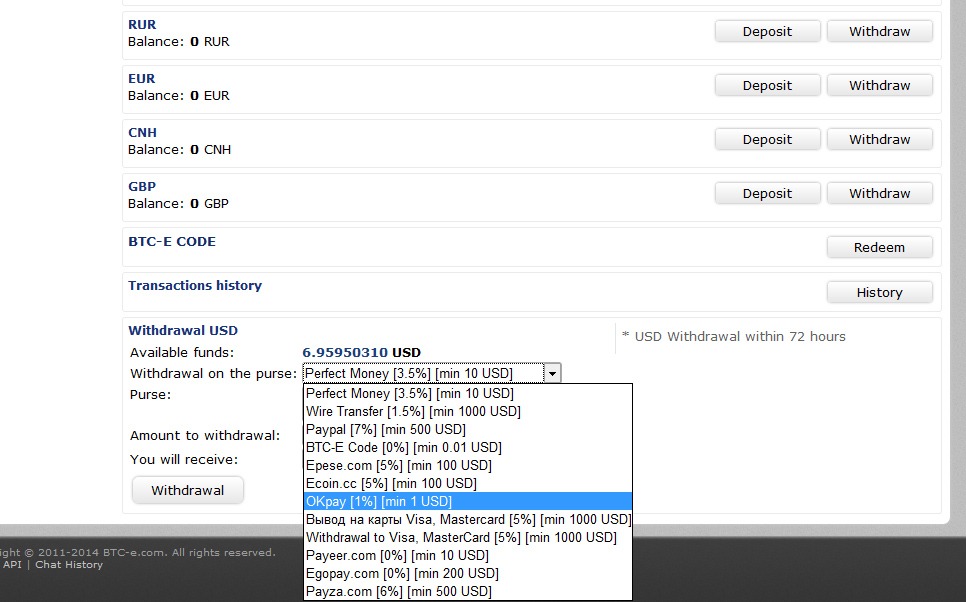The height and width of the screenshot is (602, 966).
Task: Select Epese.com [5%] option
Action: pyautogui.click(x=468, y=465)
